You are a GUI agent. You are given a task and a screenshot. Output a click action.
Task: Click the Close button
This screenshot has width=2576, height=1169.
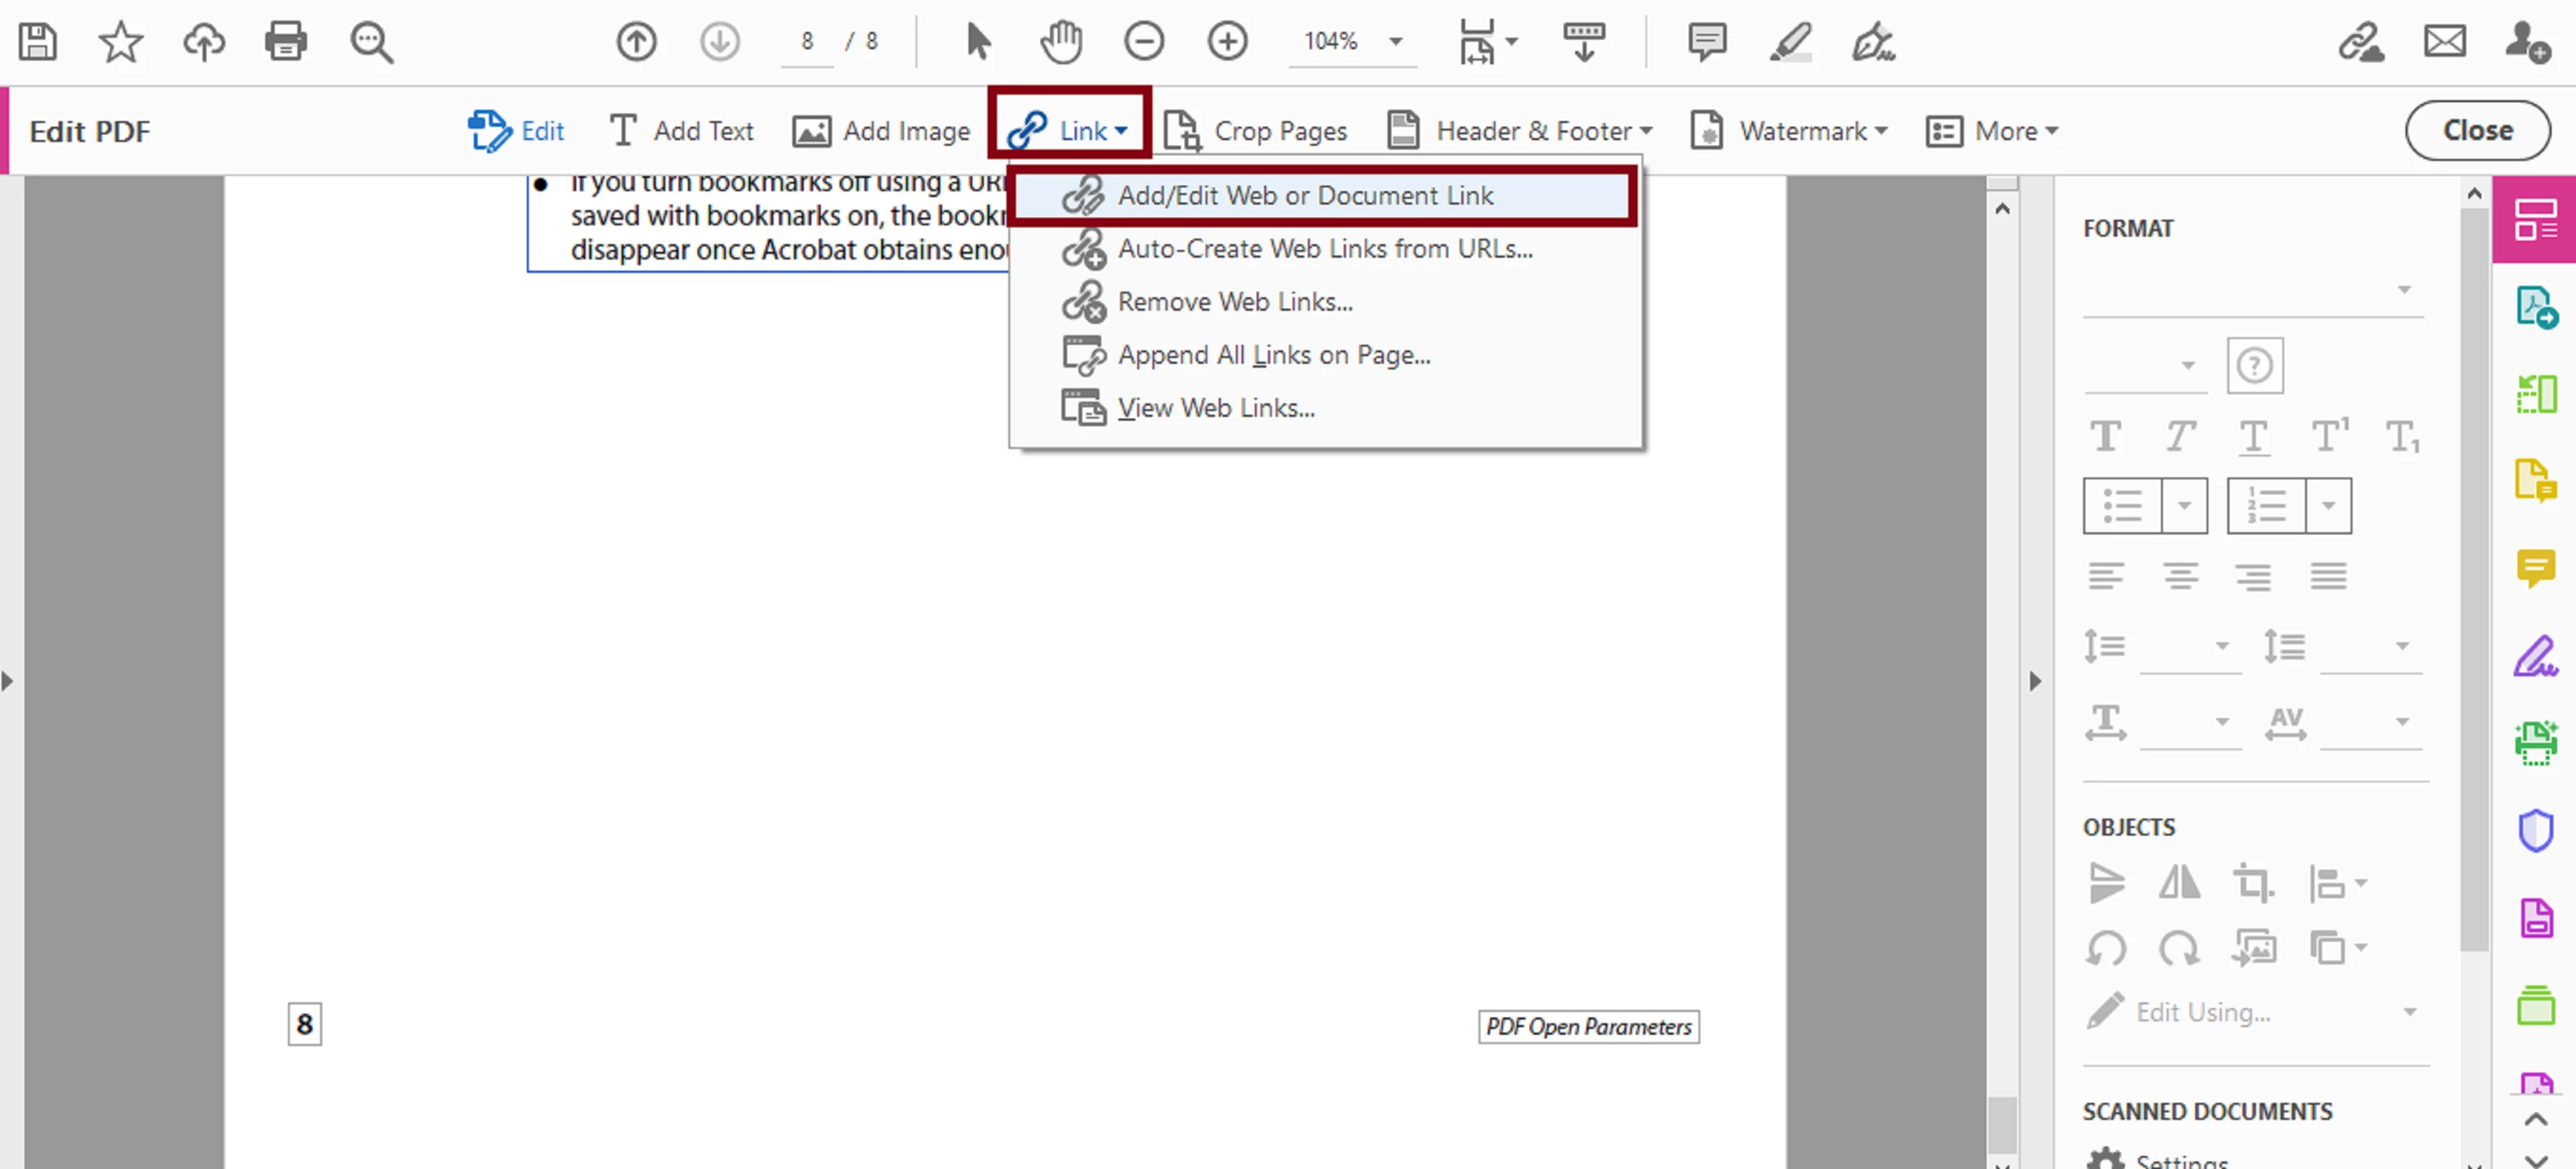pyautogui.click(x=2477, y=131)
